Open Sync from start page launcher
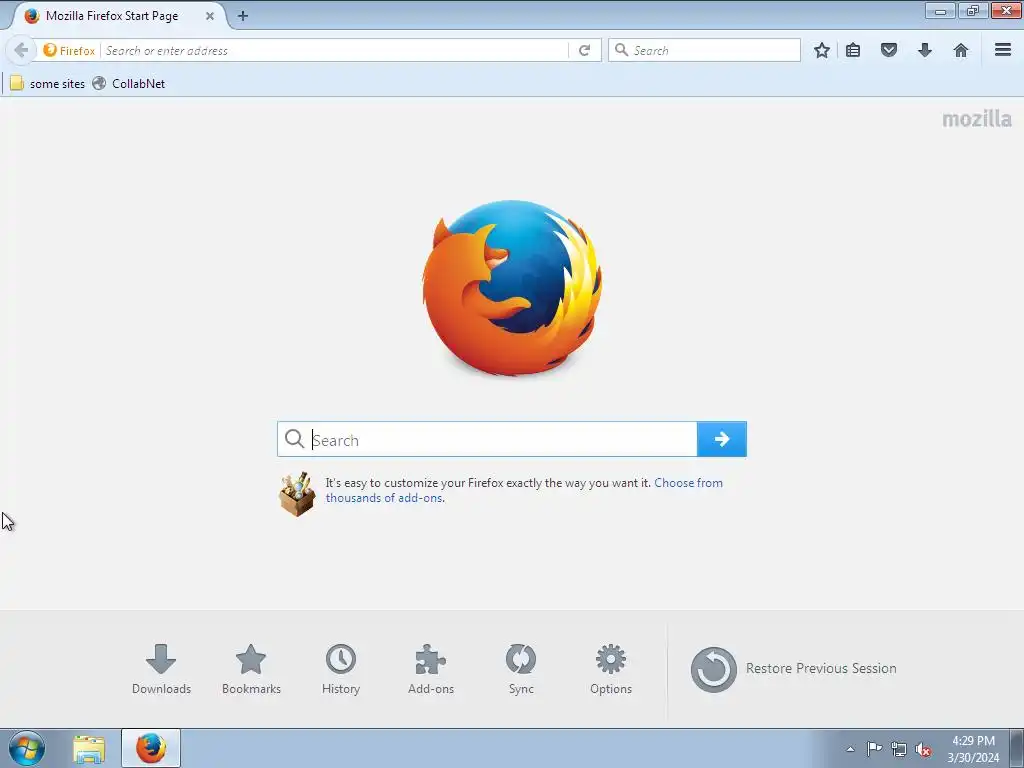The image size is (1024, 768). click(521, 669)
